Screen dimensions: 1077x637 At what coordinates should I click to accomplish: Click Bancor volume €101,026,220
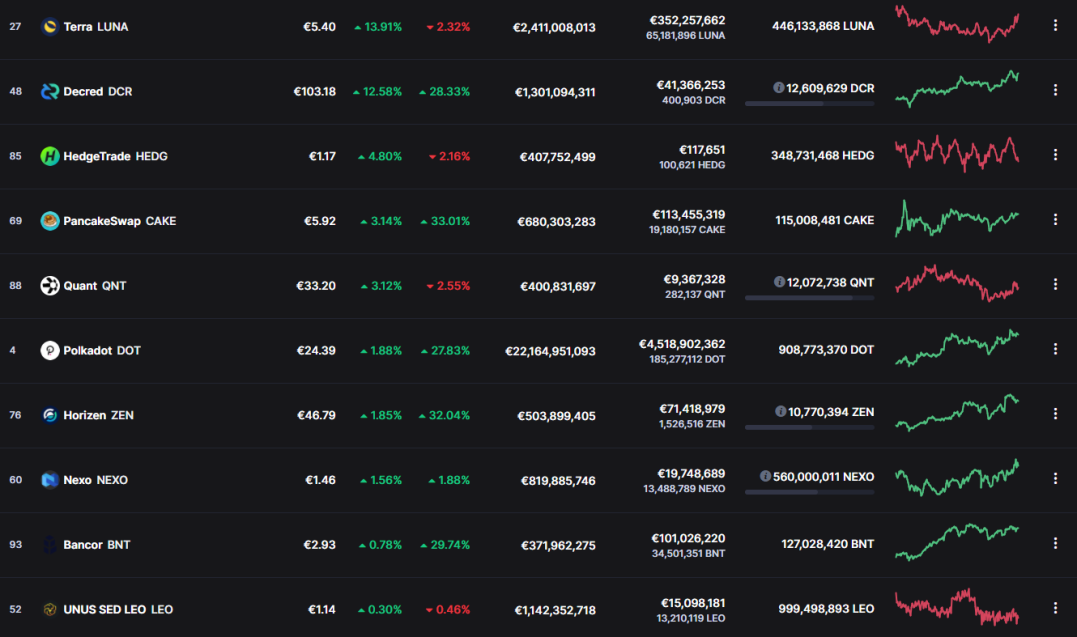click(x=688, y=538)
